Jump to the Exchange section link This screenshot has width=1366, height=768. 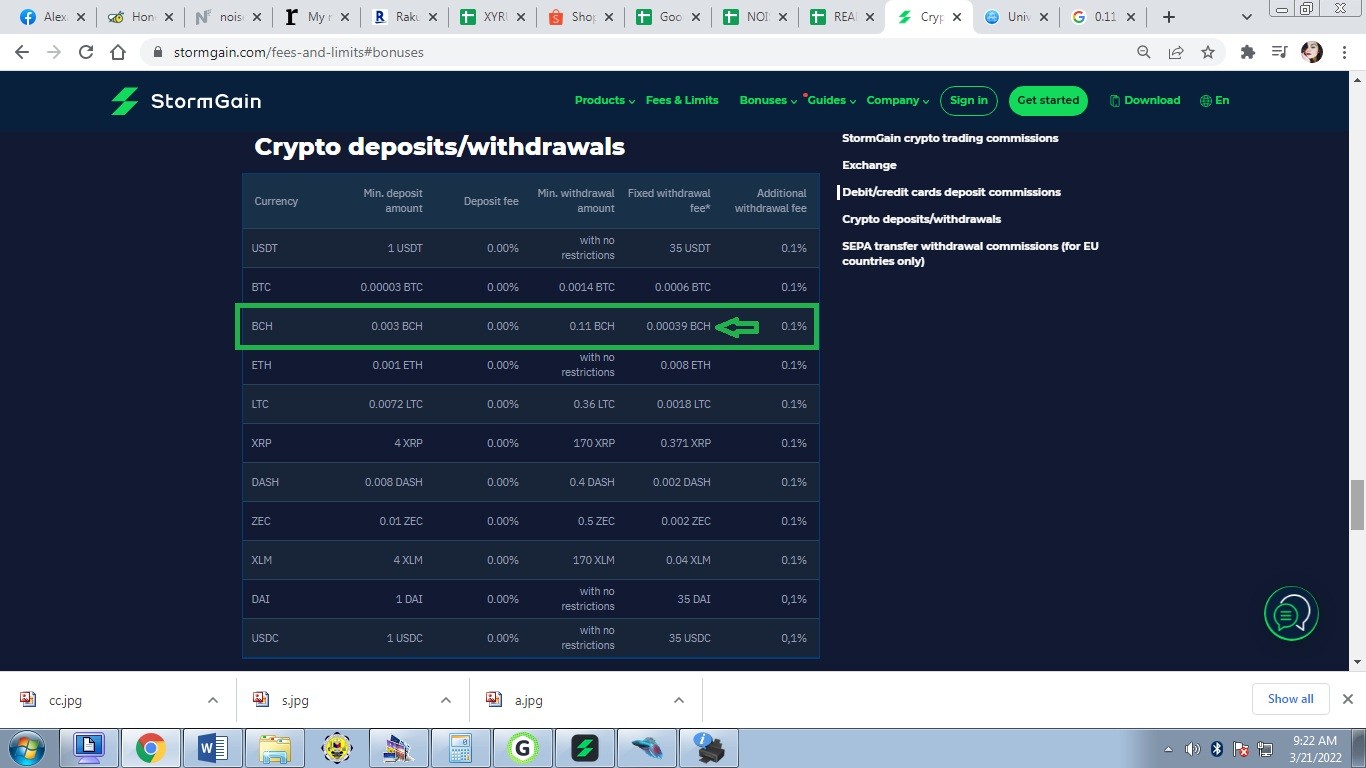869,165
